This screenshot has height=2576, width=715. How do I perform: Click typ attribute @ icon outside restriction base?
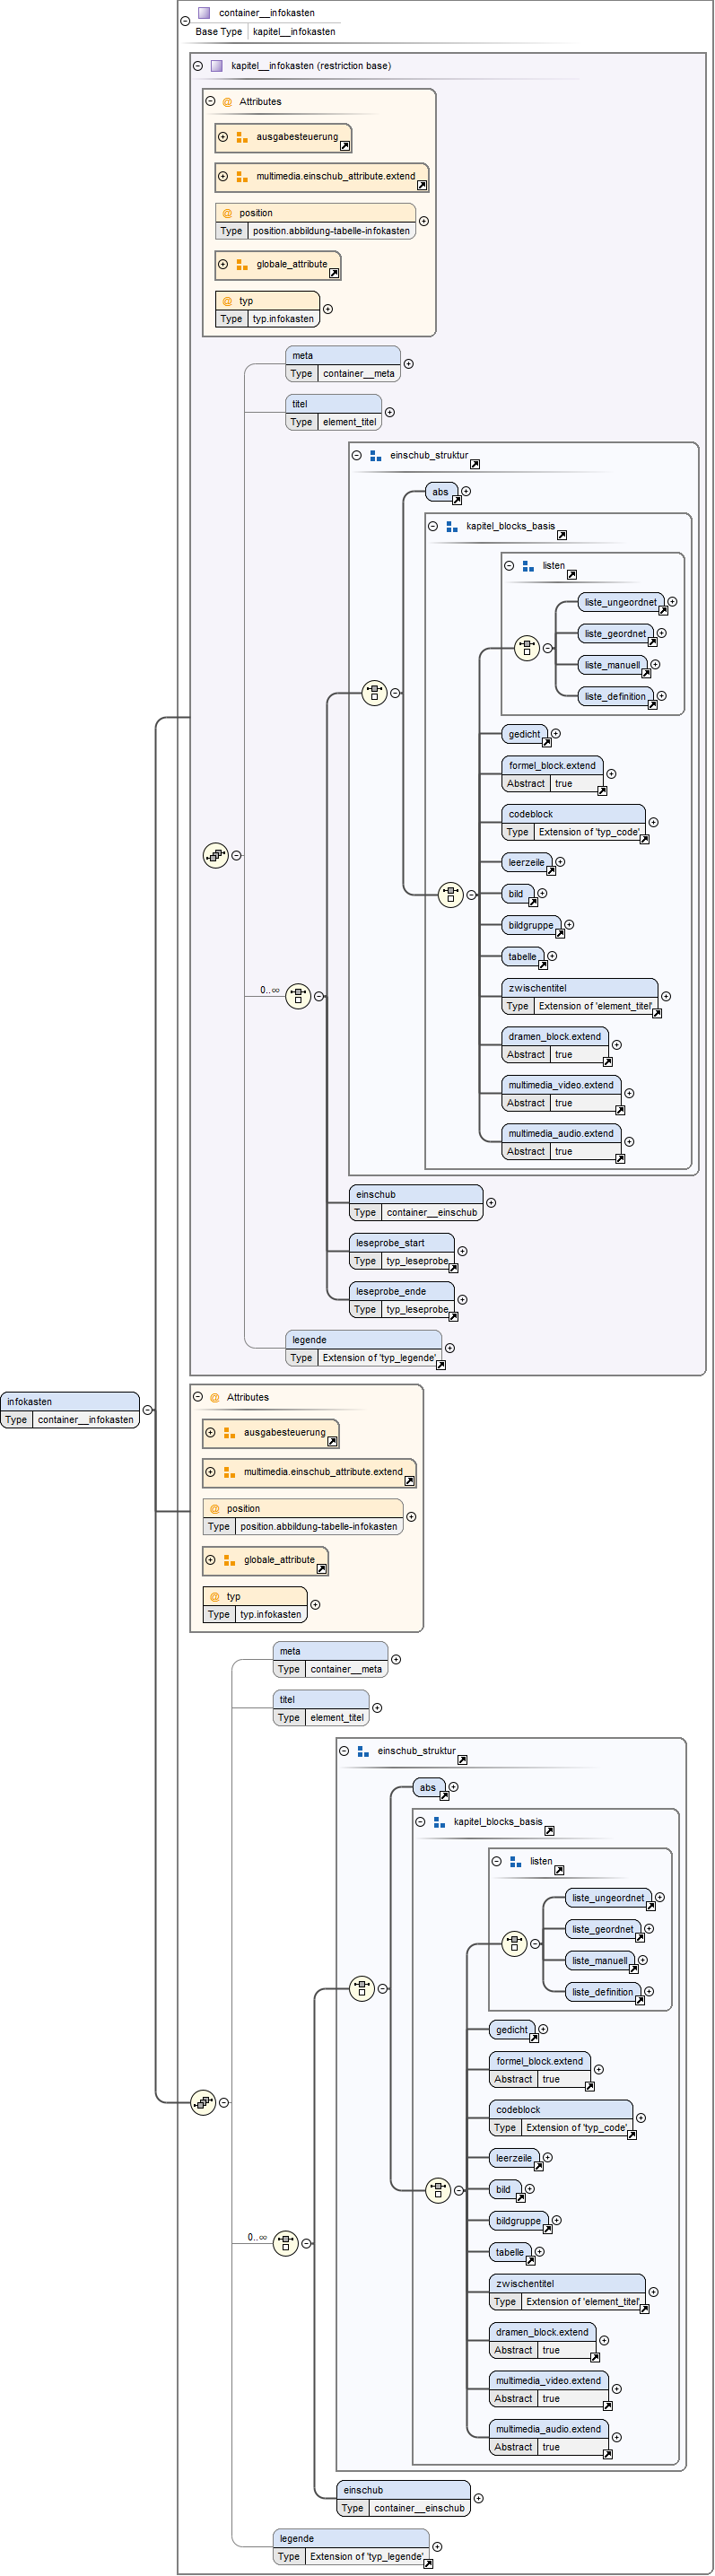click(214, 1597)
